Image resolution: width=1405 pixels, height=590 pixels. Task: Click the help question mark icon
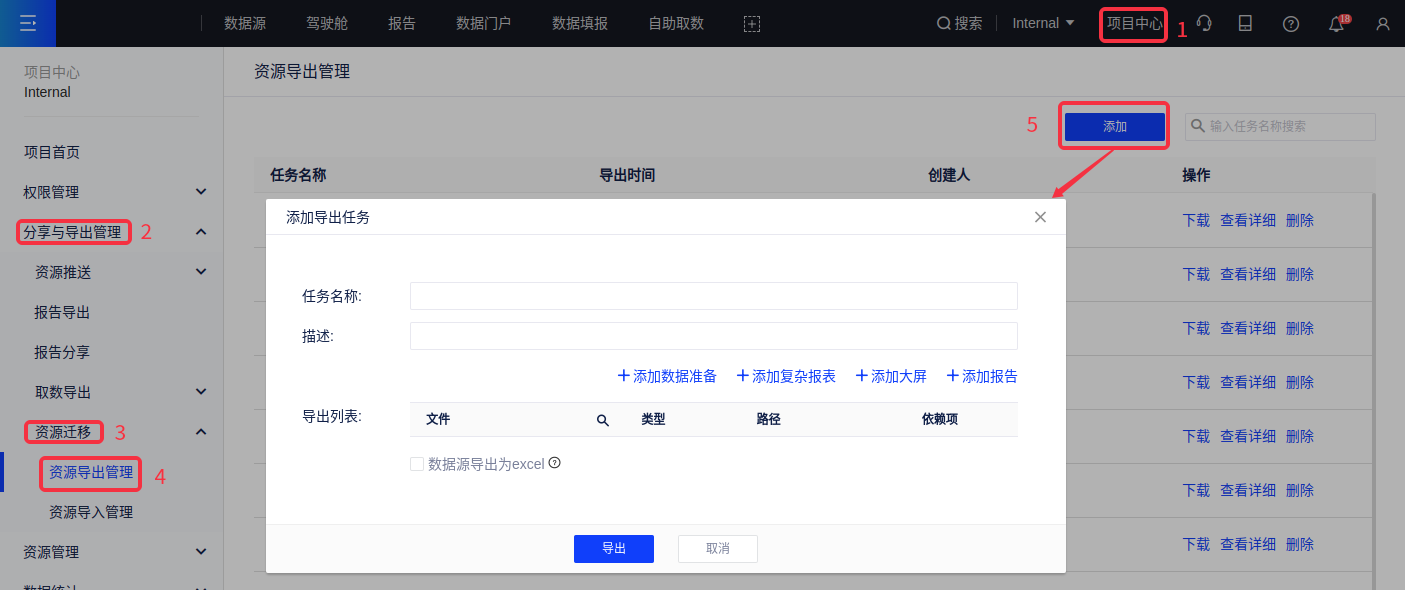click(x=1291, y=24)
